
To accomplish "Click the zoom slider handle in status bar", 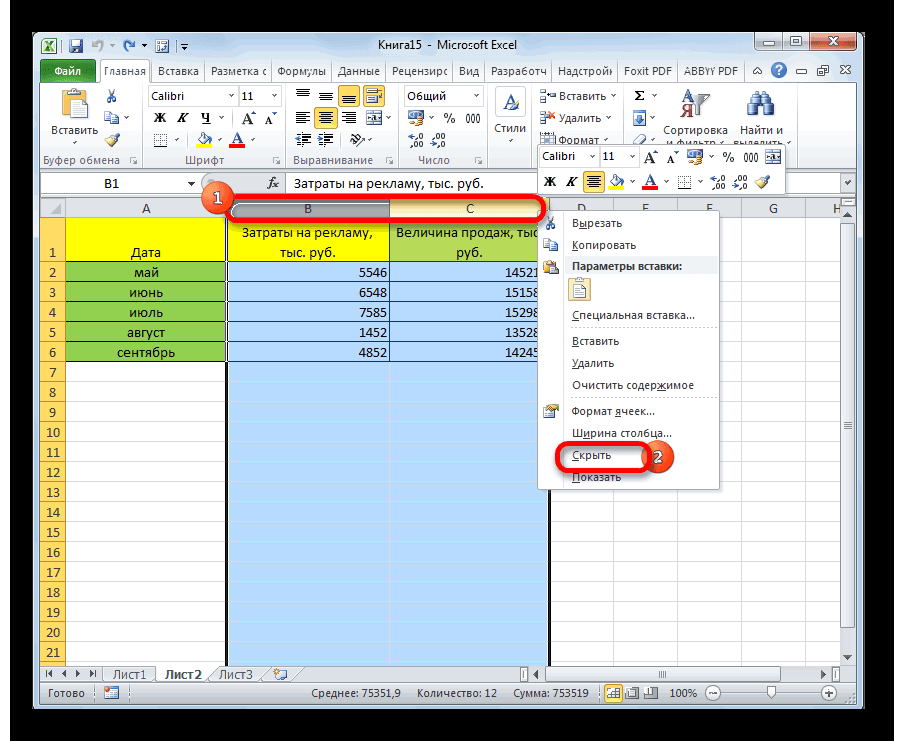I will tap(768, 693).
